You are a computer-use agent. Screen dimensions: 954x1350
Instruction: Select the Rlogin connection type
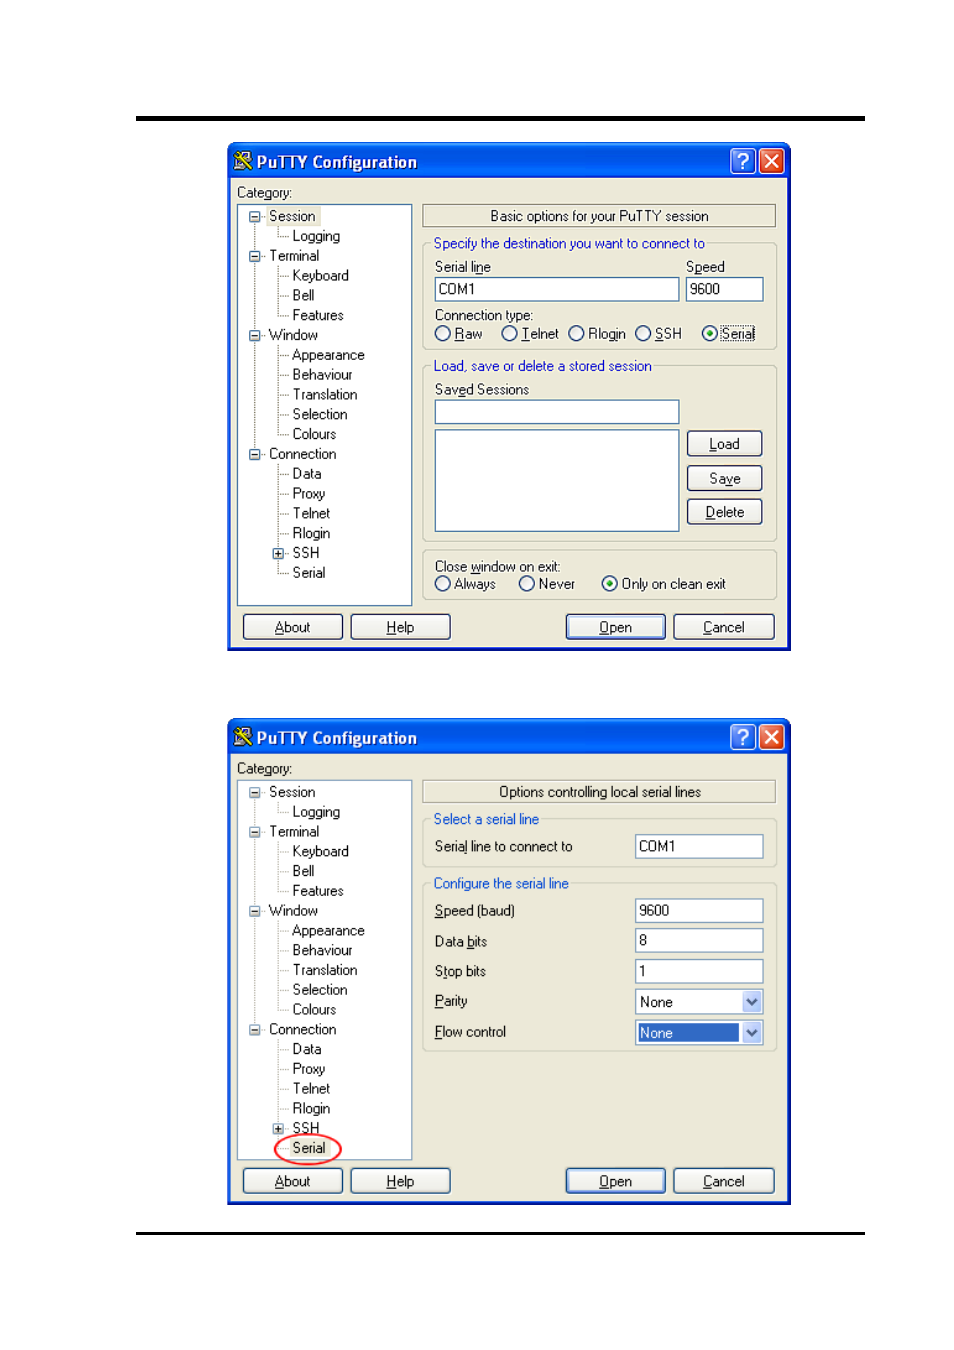(x=576, y=334)
